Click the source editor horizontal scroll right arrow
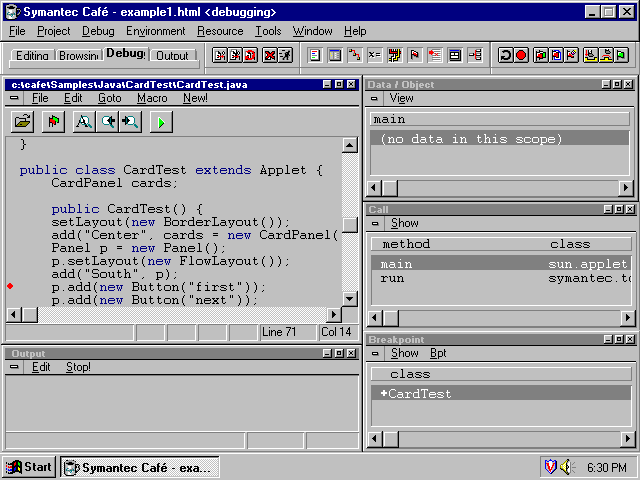The width and height of the screenshot is (640, 480). coord(334,314)
